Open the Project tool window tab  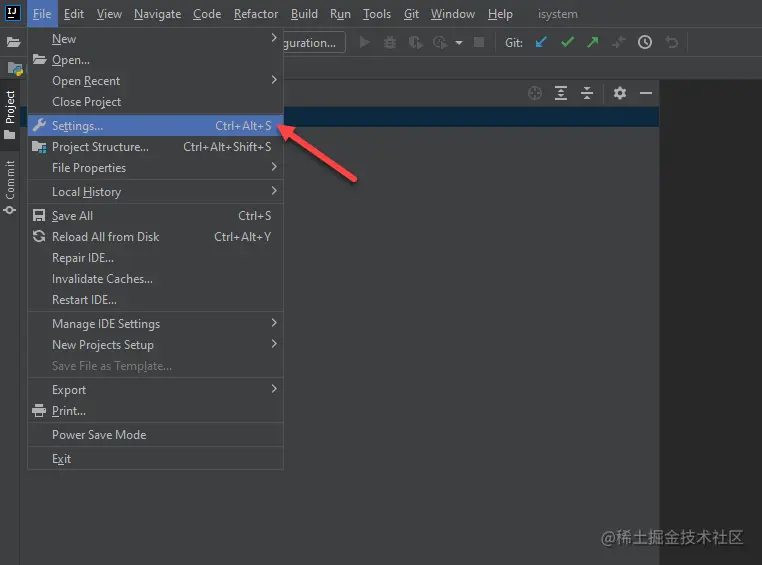click(x=10, y=115)
